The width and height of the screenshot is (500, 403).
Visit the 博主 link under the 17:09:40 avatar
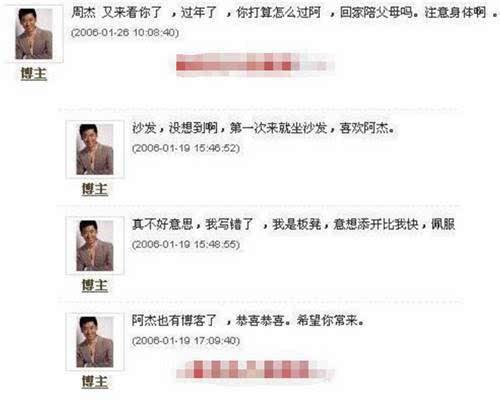pos(95,382)
